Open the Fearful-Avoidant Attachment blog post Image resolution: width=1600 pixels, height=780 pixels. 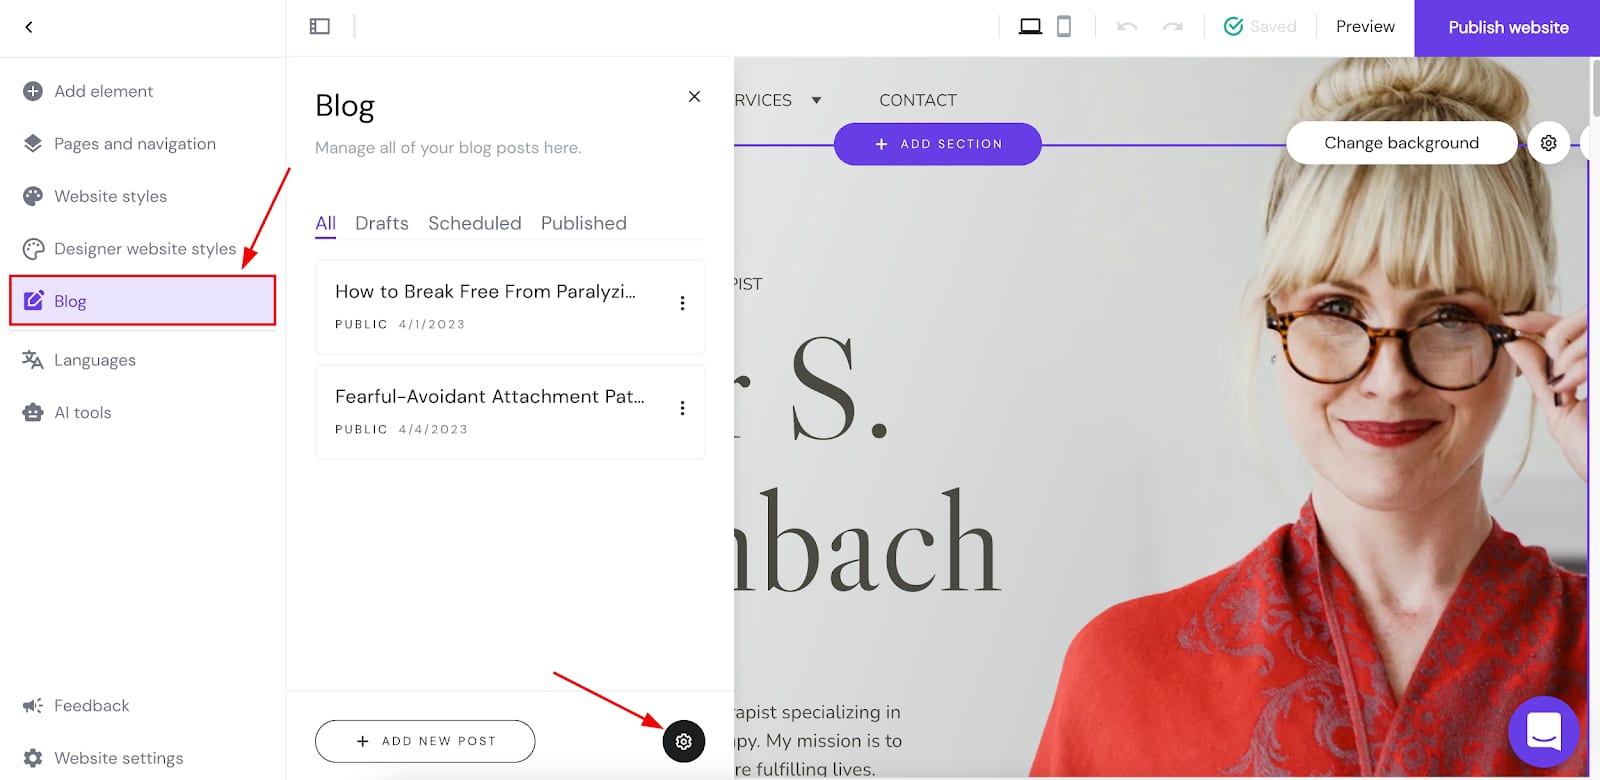[490, 397]
